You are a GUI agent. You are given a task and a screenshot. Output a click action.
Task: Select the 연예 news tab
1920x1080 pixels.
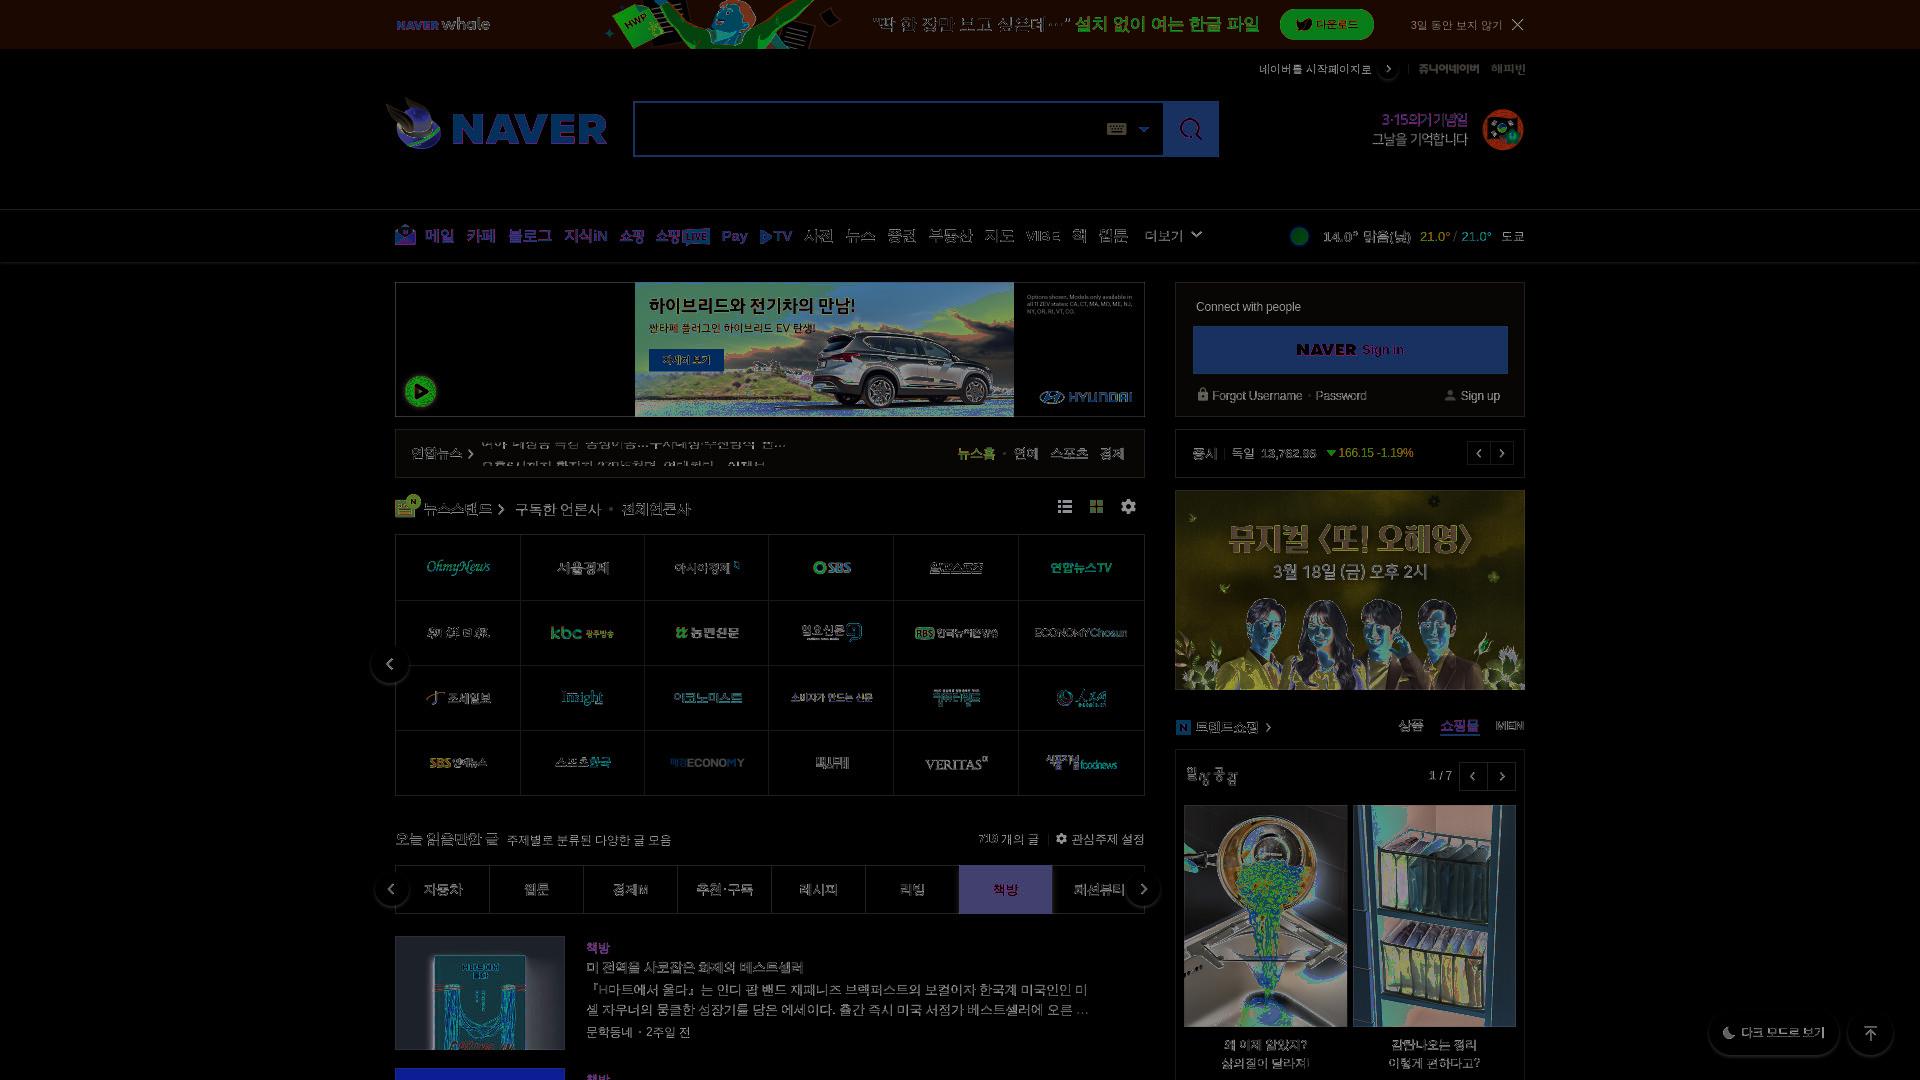pos(1026,454)
